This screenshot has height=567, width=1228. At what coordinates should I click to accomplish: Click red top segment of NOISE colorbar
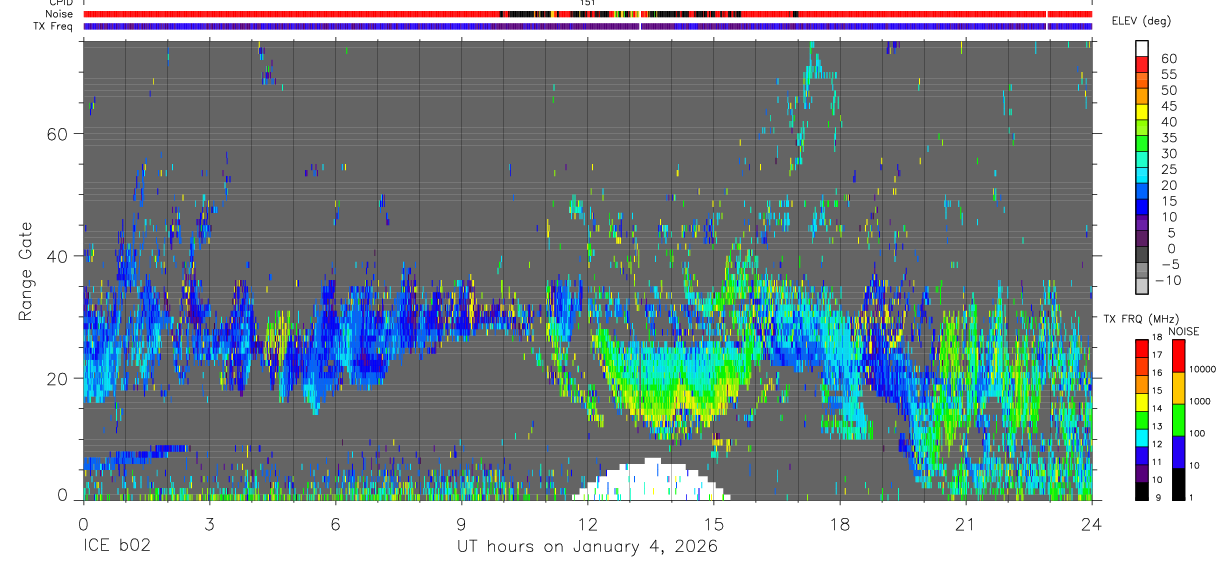1178,356
